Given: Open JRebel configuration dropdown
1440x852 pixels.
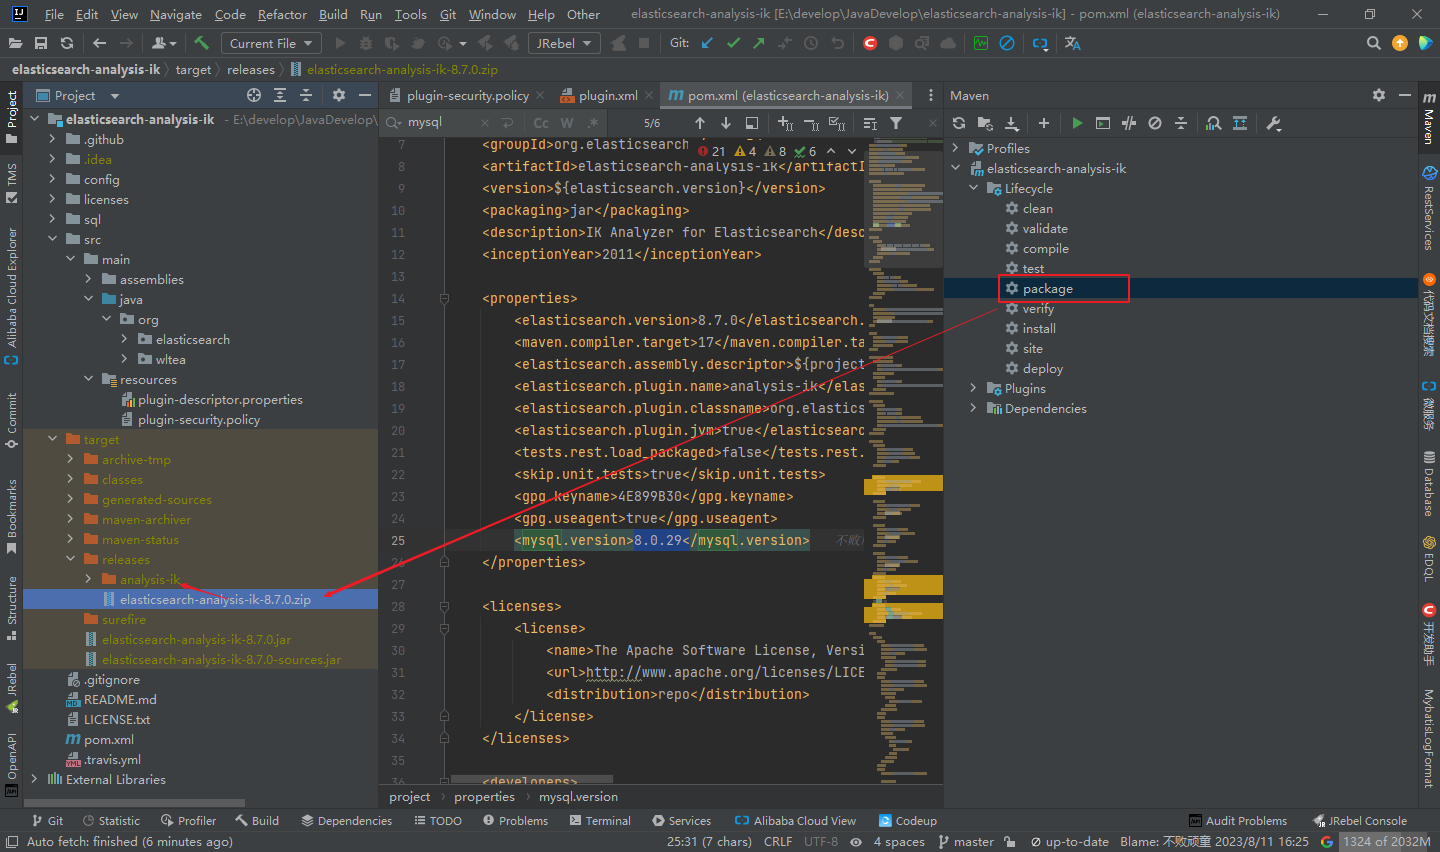Looking at the screenshot, I should [563, 43].
